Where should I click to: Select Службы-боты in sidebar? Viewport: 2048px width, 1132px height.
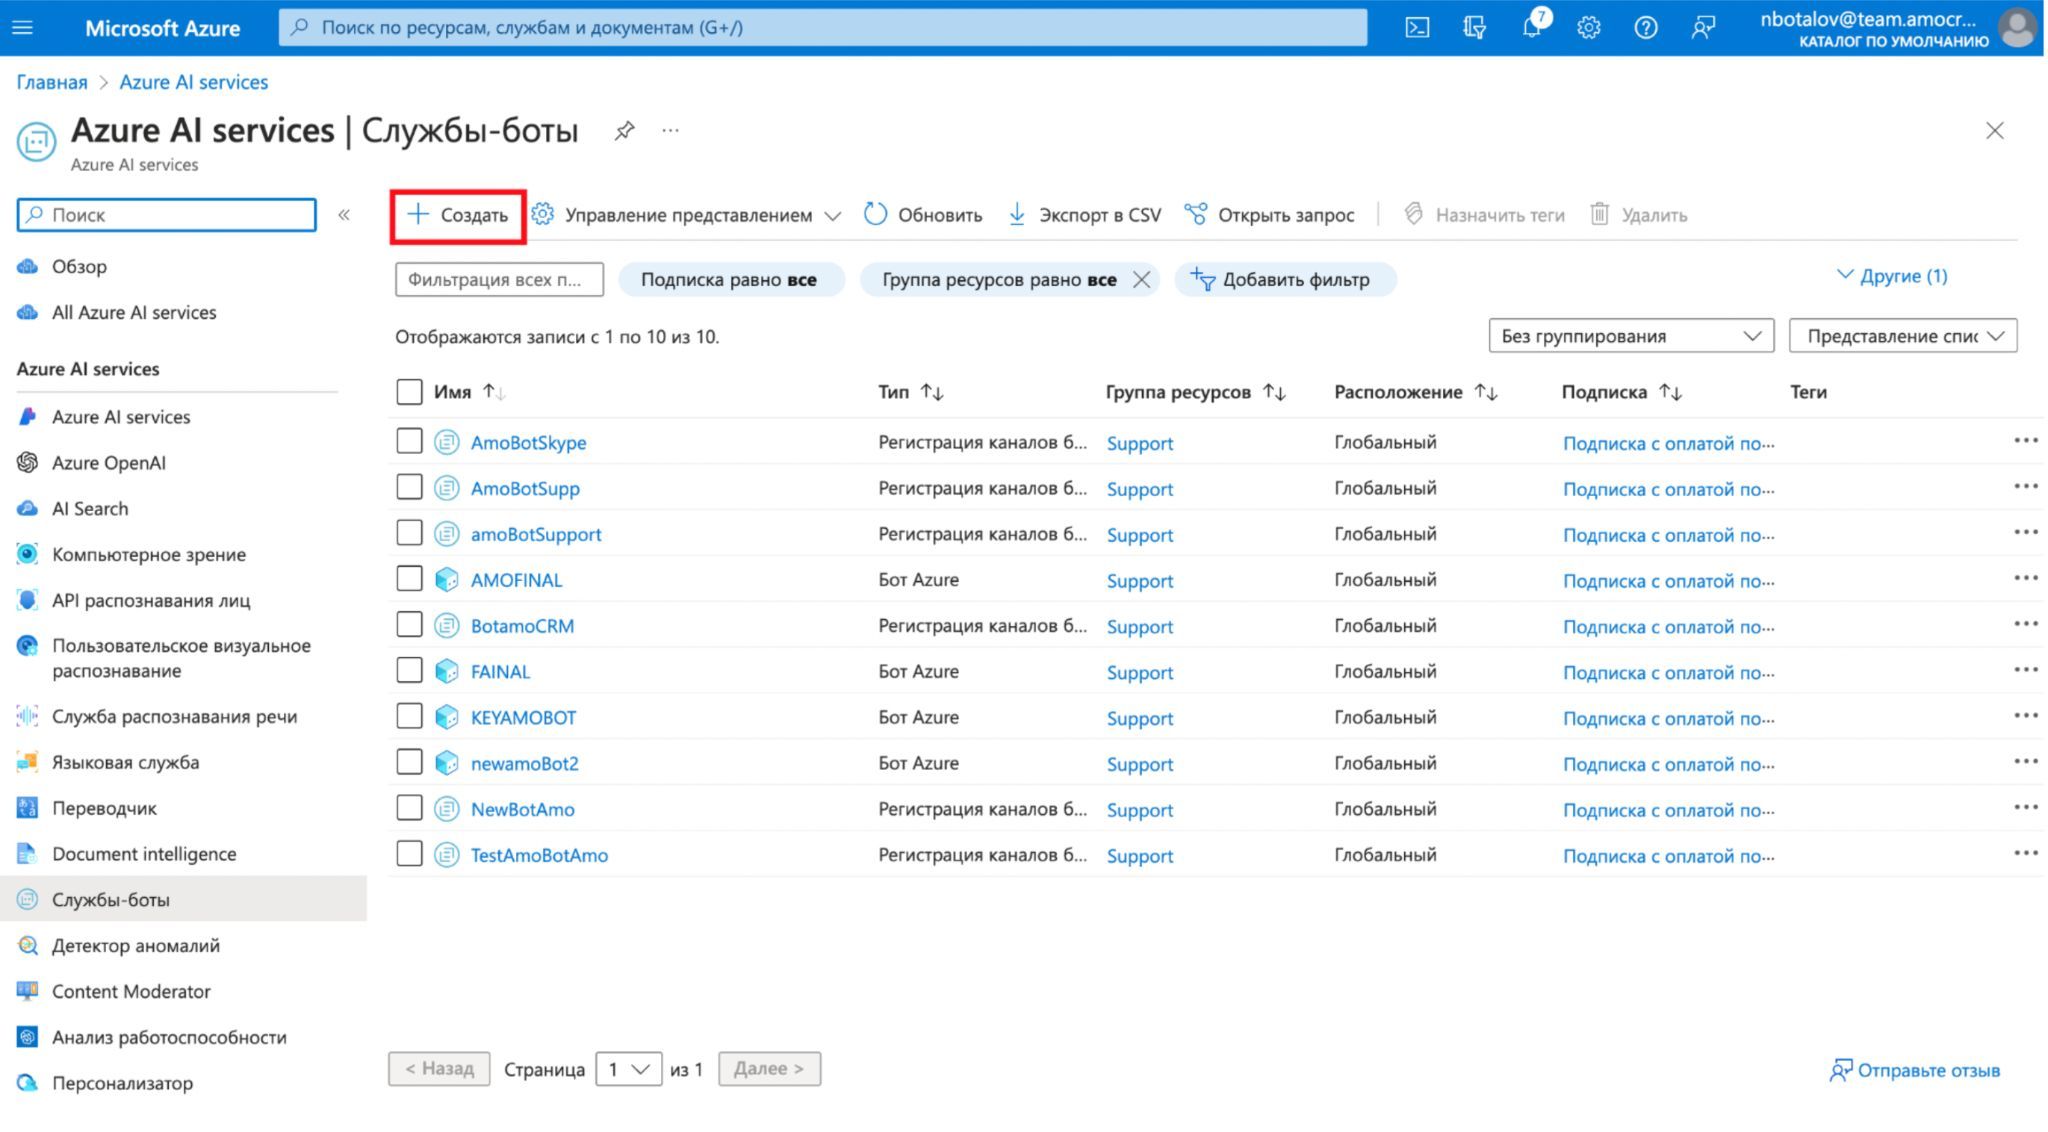click(183, 899)
